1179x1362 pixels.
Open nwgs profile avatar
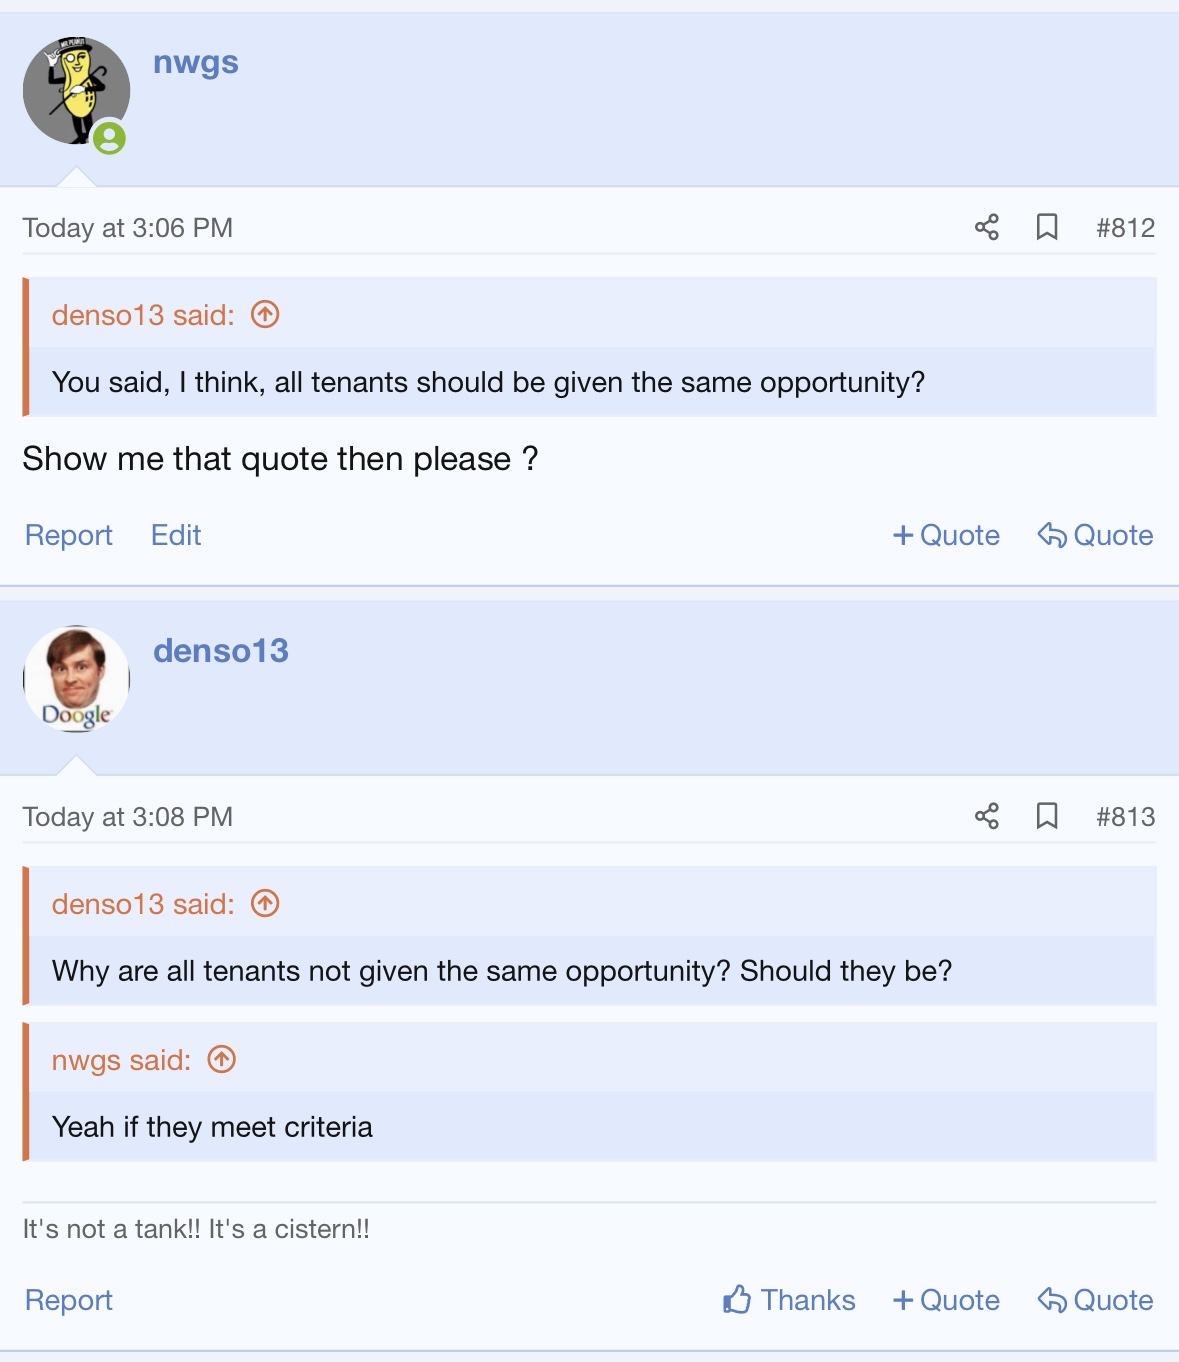(x=76, y=91)
